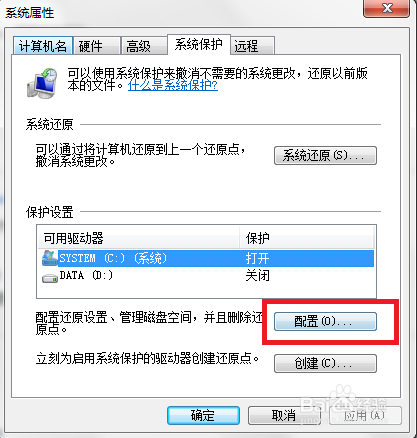Click the 创建(C)... button
The image size is (417, 438).
pos(325,363)
